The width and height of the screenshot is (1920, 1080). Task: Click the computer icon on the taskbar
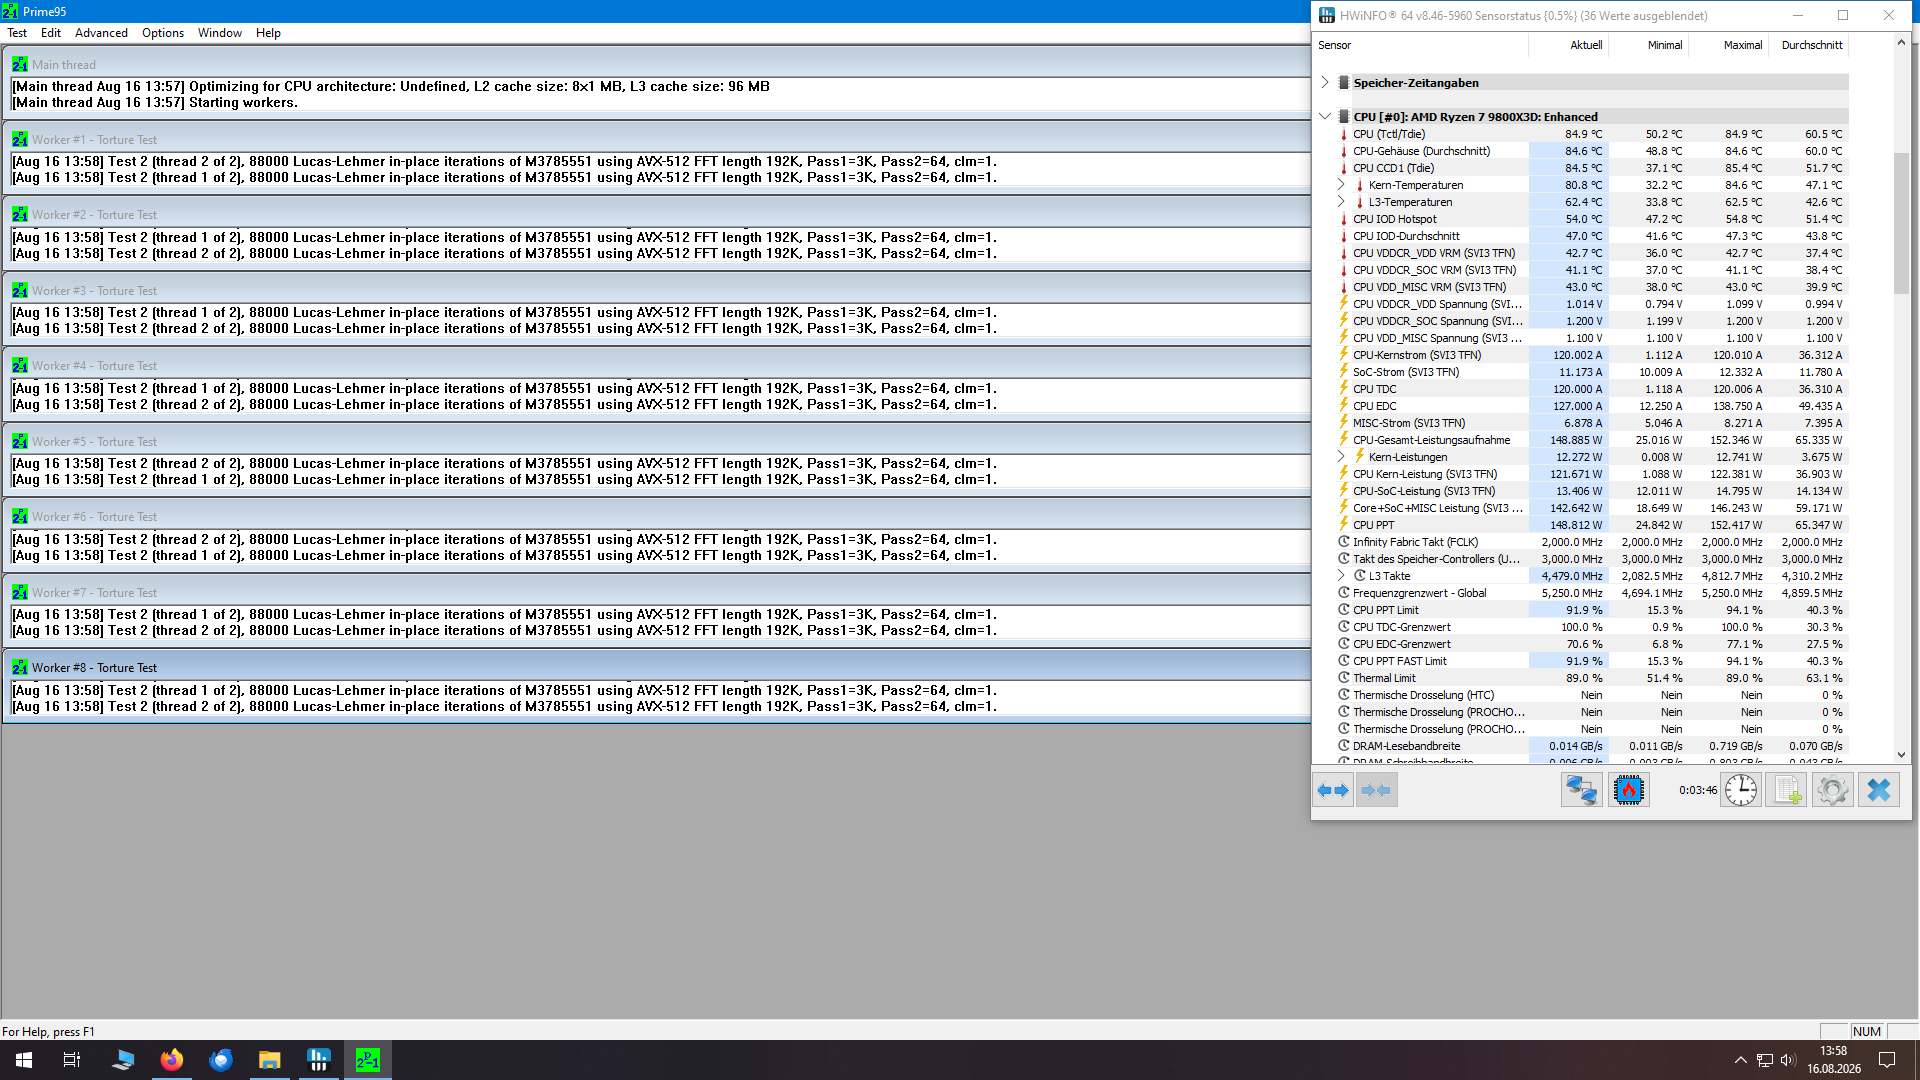point(122,1060)
